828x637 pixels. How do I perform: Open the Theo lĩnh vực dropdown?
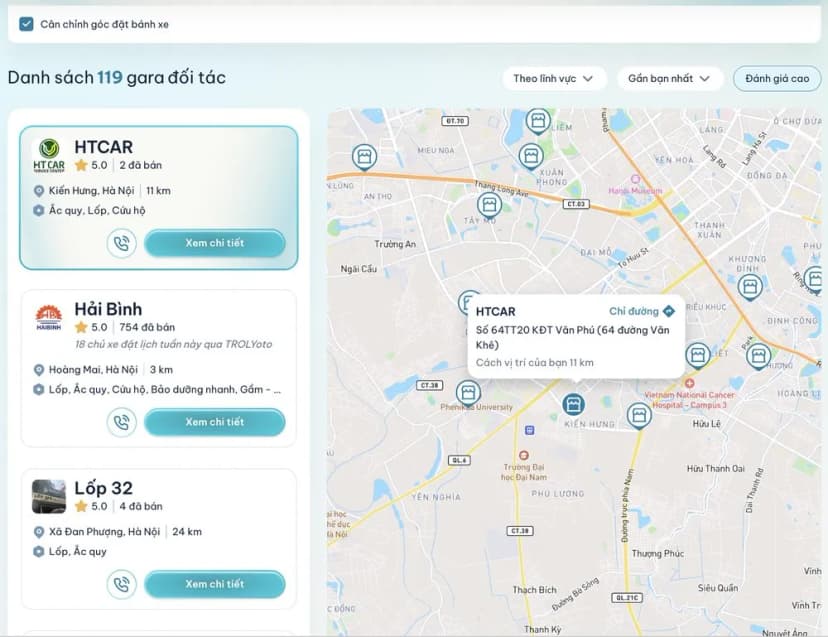553,79
